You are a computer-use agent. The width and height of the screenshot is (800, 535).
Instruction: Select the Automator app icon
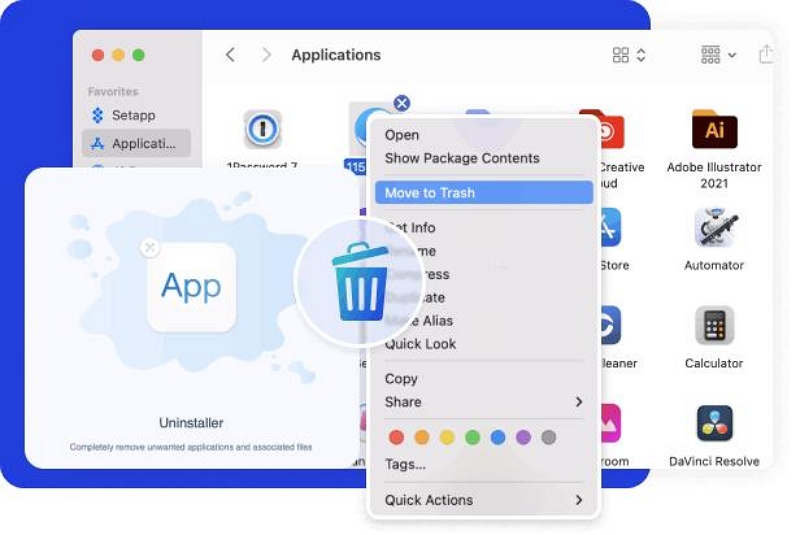714,227
